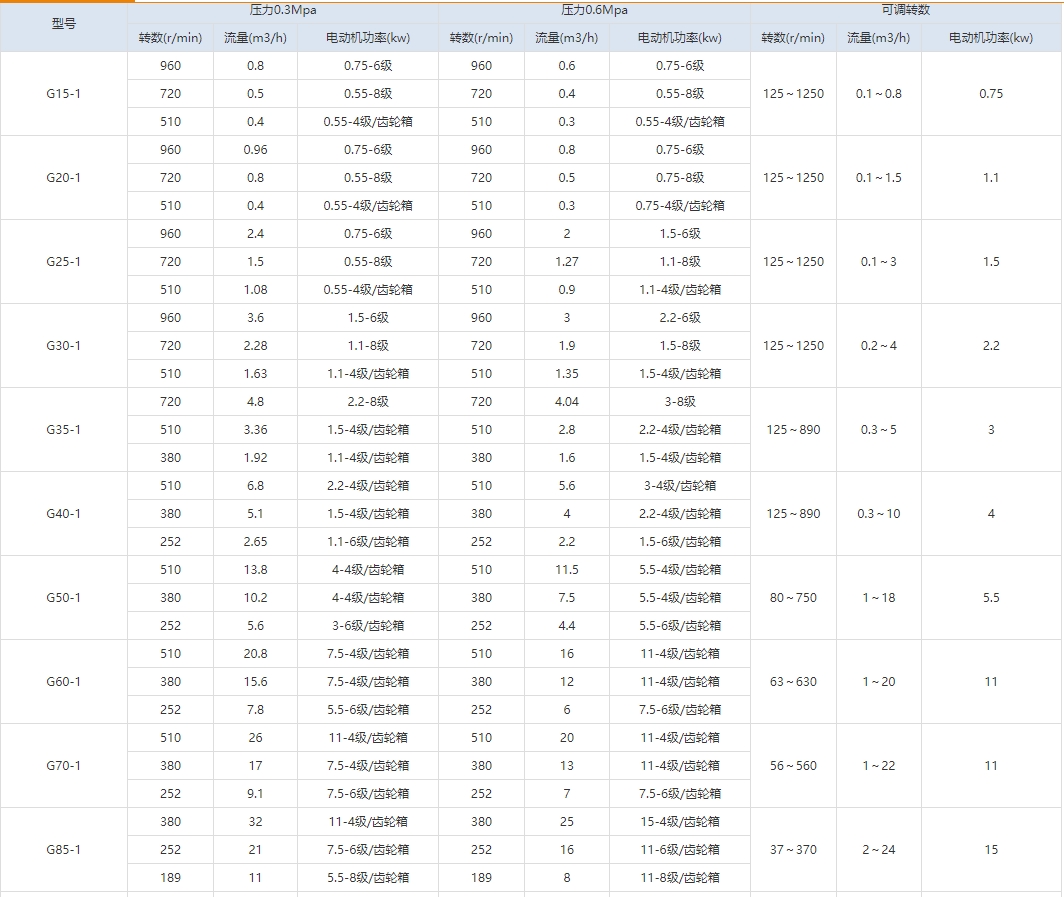Click motor cell 2.2-6级
Viewport: 1064px width, 897px height.
click(680, 318)
